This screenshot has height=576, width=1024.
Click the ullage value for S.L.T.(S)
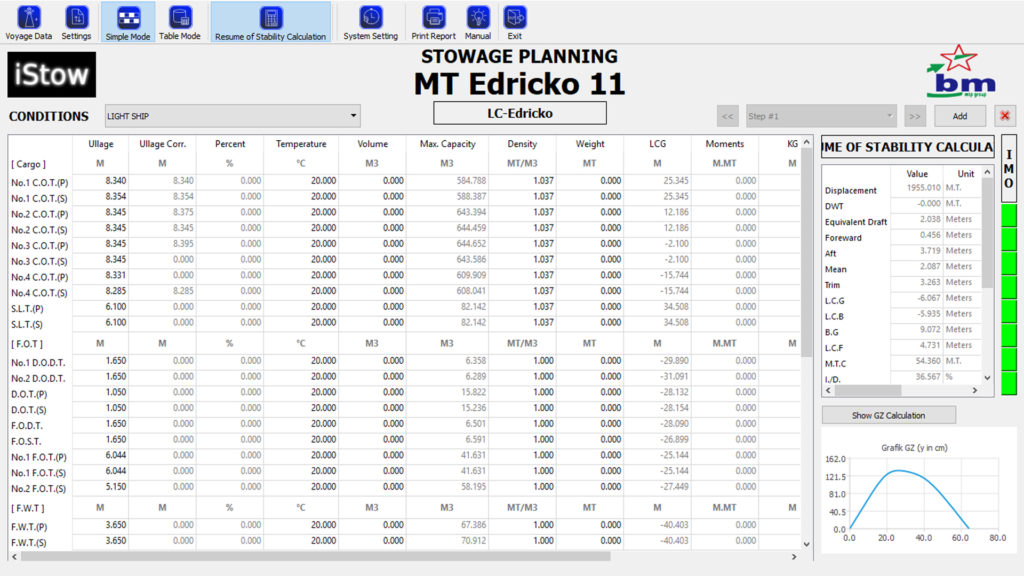pos(101,322)
